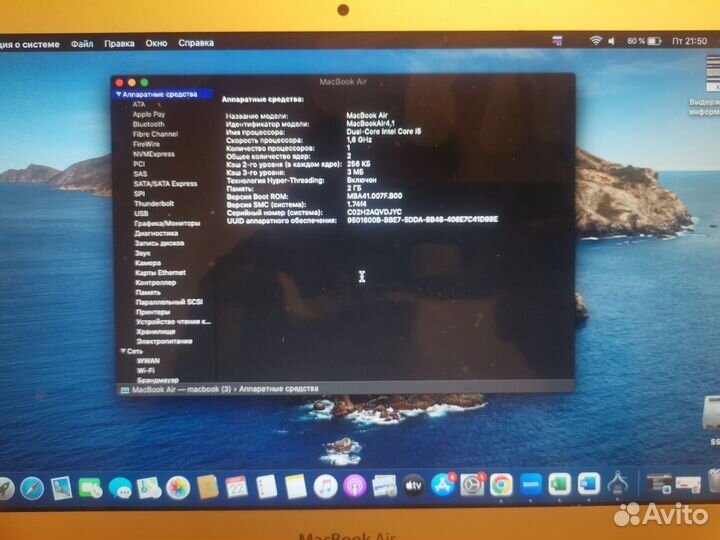Select Память in the sidebar list
Image resolution: width=720 pixels, height=540 pixels.
148,292
